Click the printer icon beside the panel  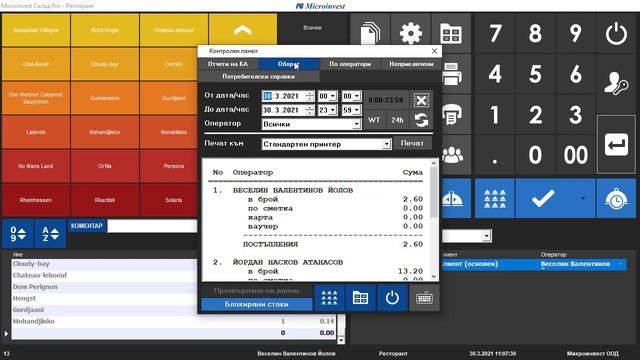tap(452, 74)
